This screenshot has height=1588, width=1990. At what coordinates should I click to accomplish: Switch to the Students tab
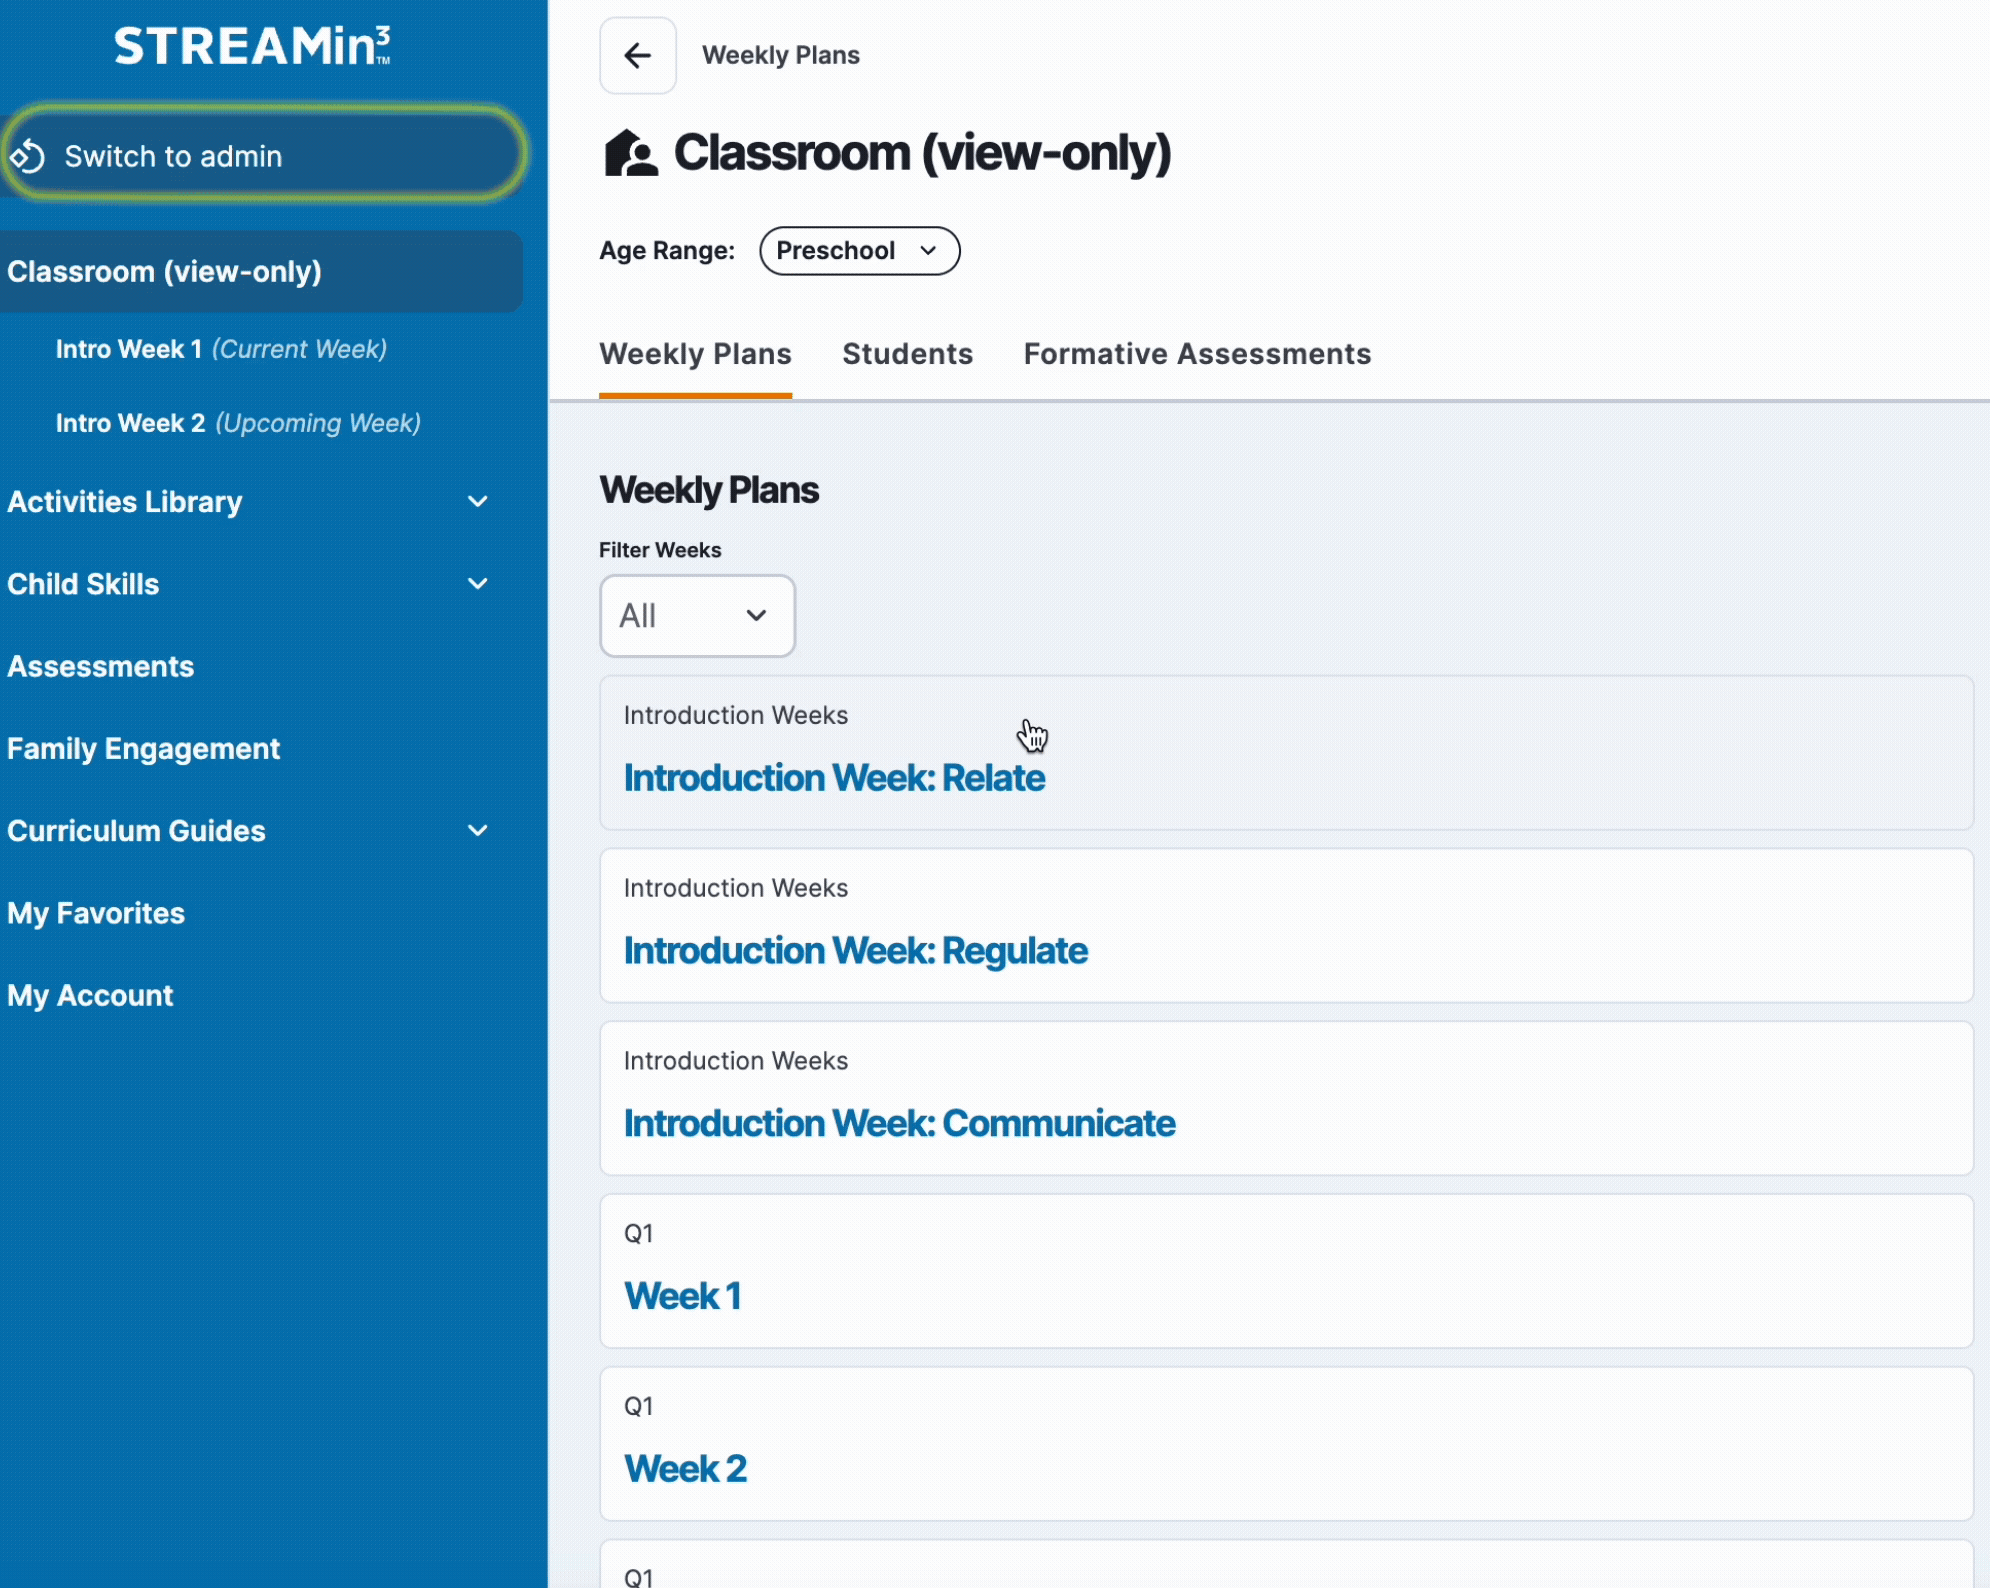[907, 354]
